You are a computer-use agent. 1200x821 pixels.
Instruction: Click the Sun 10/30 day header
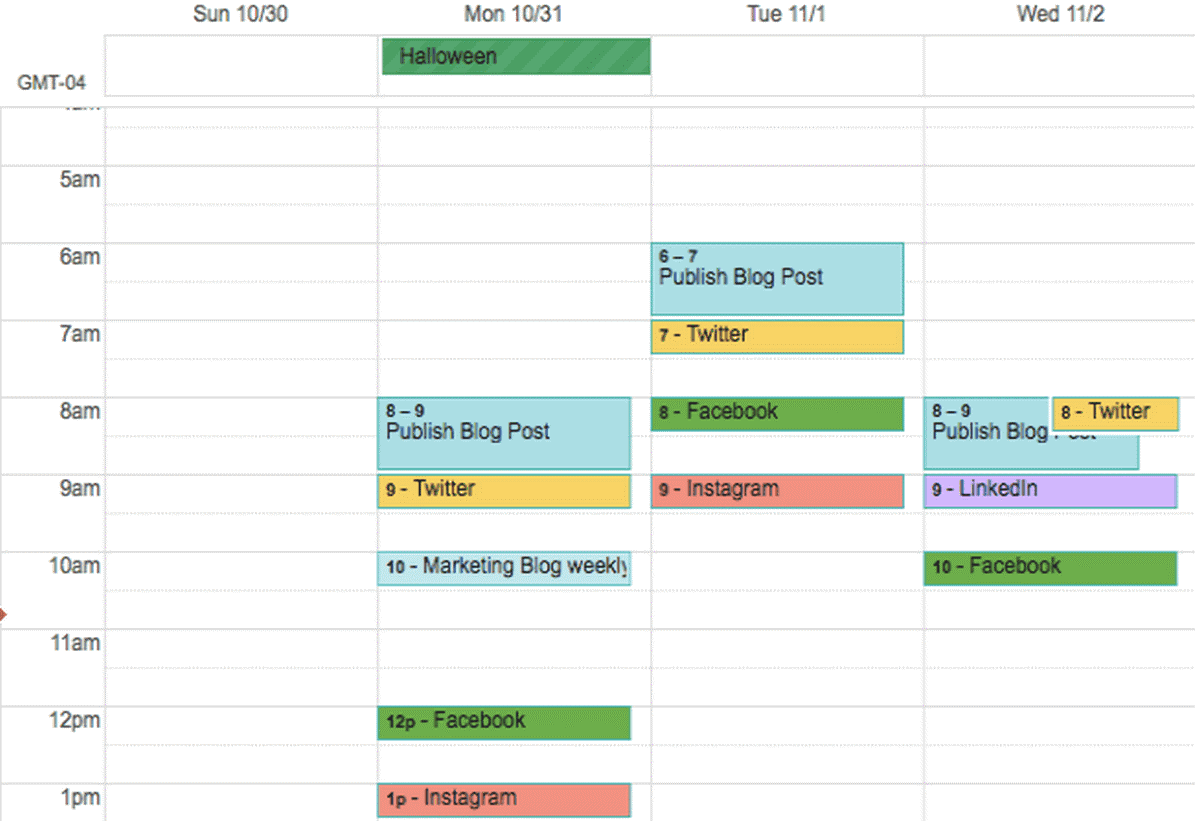[240, 14]
